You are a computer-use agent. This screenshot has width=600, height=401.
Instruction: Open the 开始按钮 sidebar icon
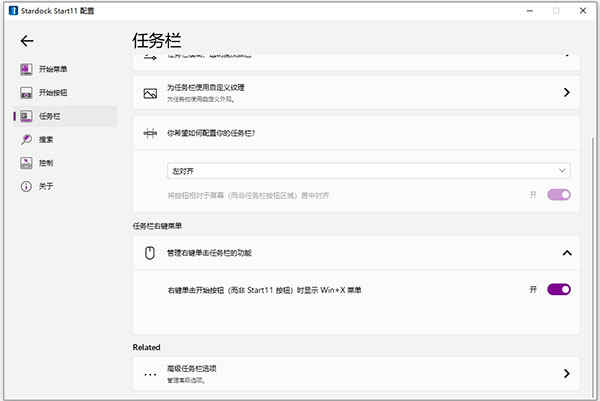(26, 93)
